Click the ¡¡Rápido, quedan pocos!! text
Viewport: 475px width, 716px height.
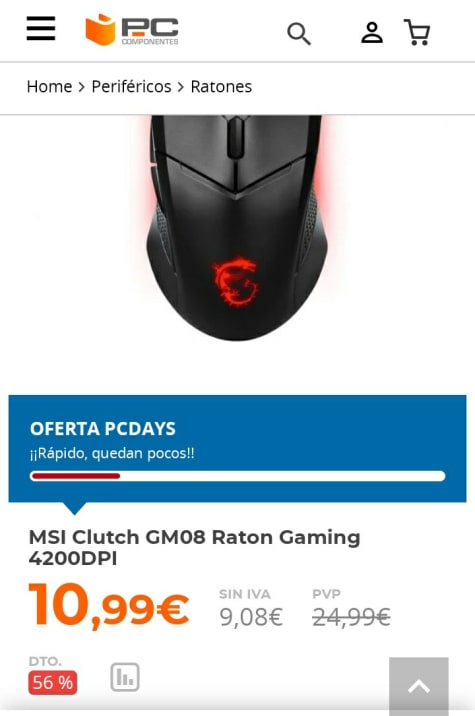[x=112, y=453]
